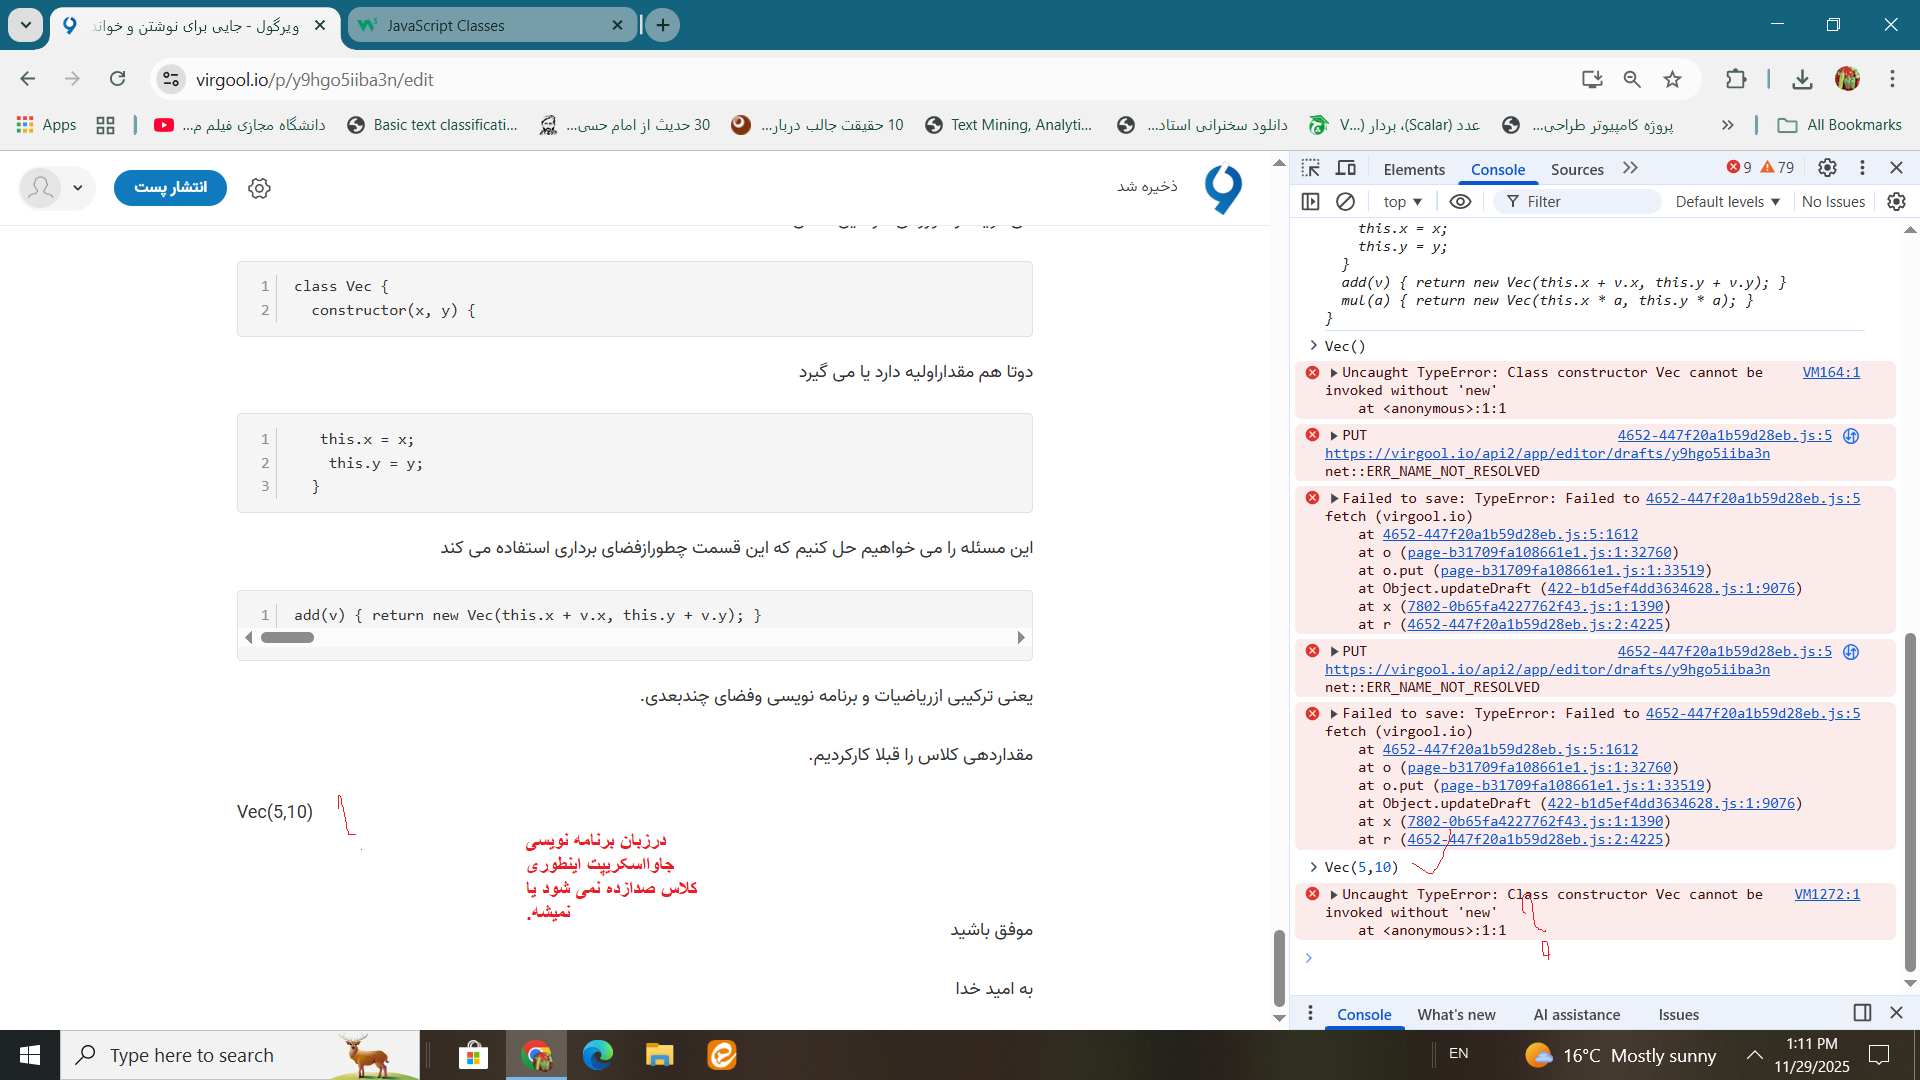
Task: Toggle the console sidebar panel
Action: pos(1311,202)
